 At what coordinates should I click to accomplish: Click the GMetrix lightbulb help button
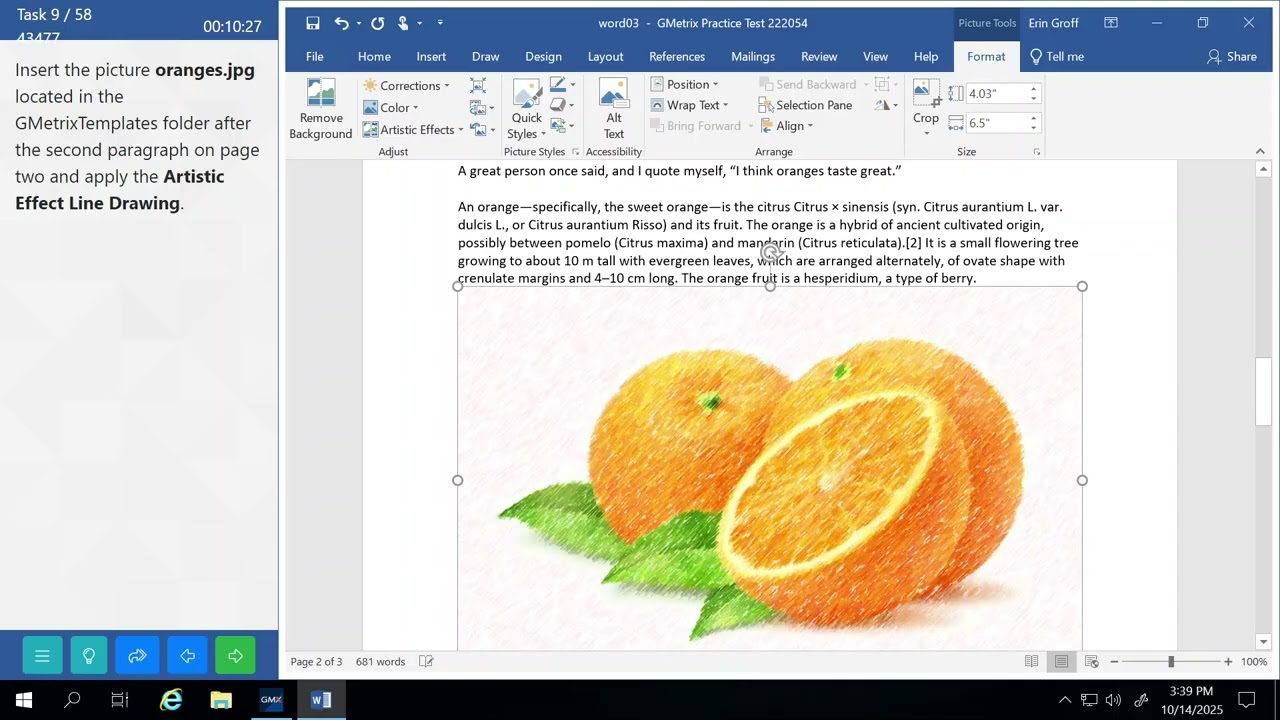(x=89, y=656)
